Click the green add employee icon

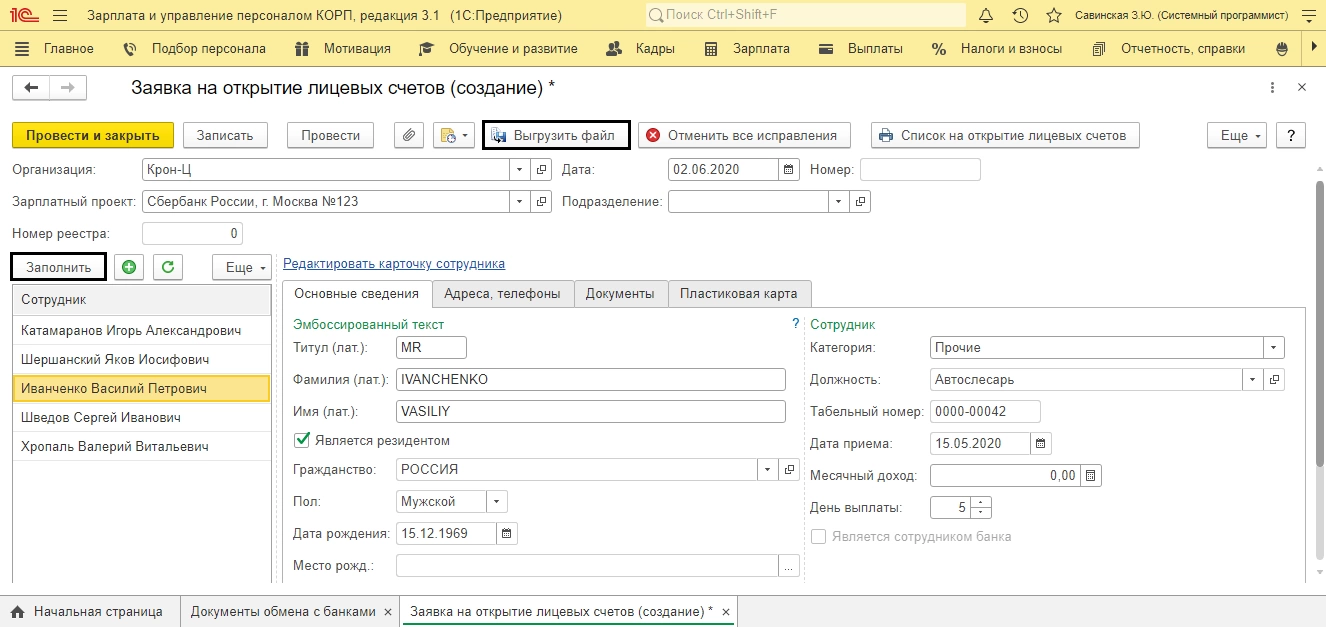[x=128, y=267]
